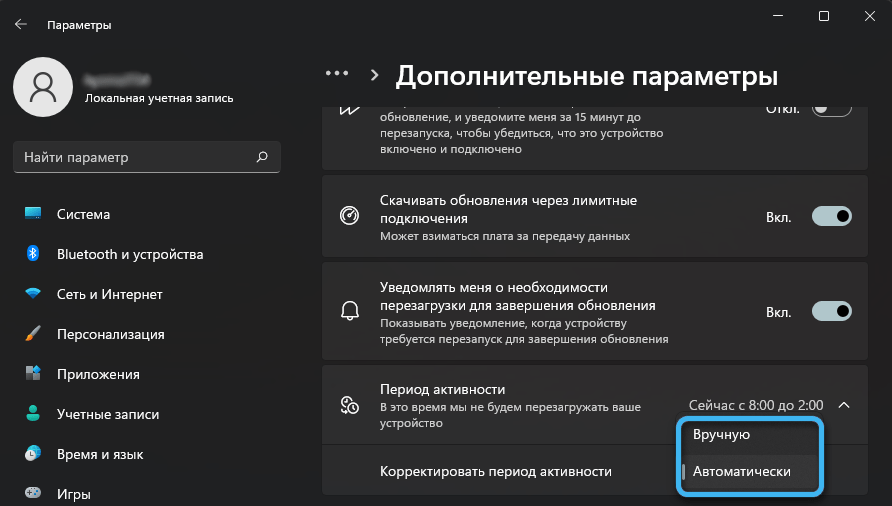Select Автоматически in the dropdown list
Screen dimensions: 892x506
(741, 471)
